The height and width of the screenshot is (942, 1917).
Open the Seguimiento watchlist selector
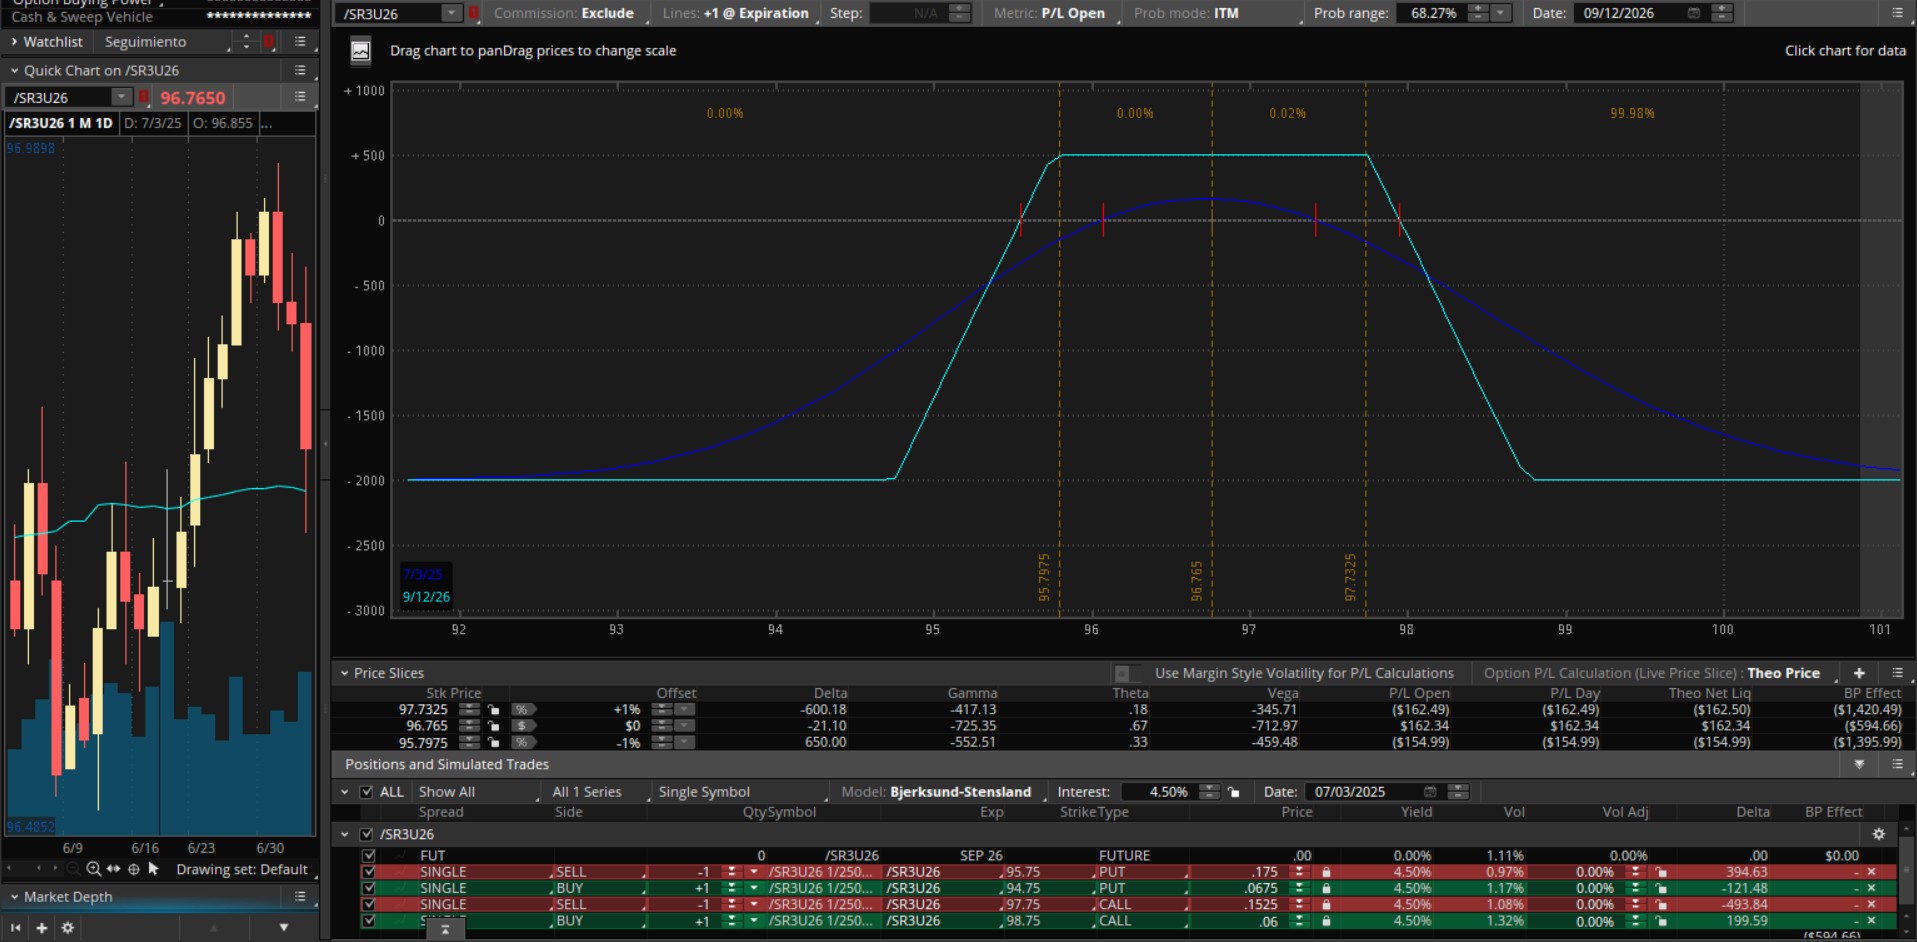(160, 42)
